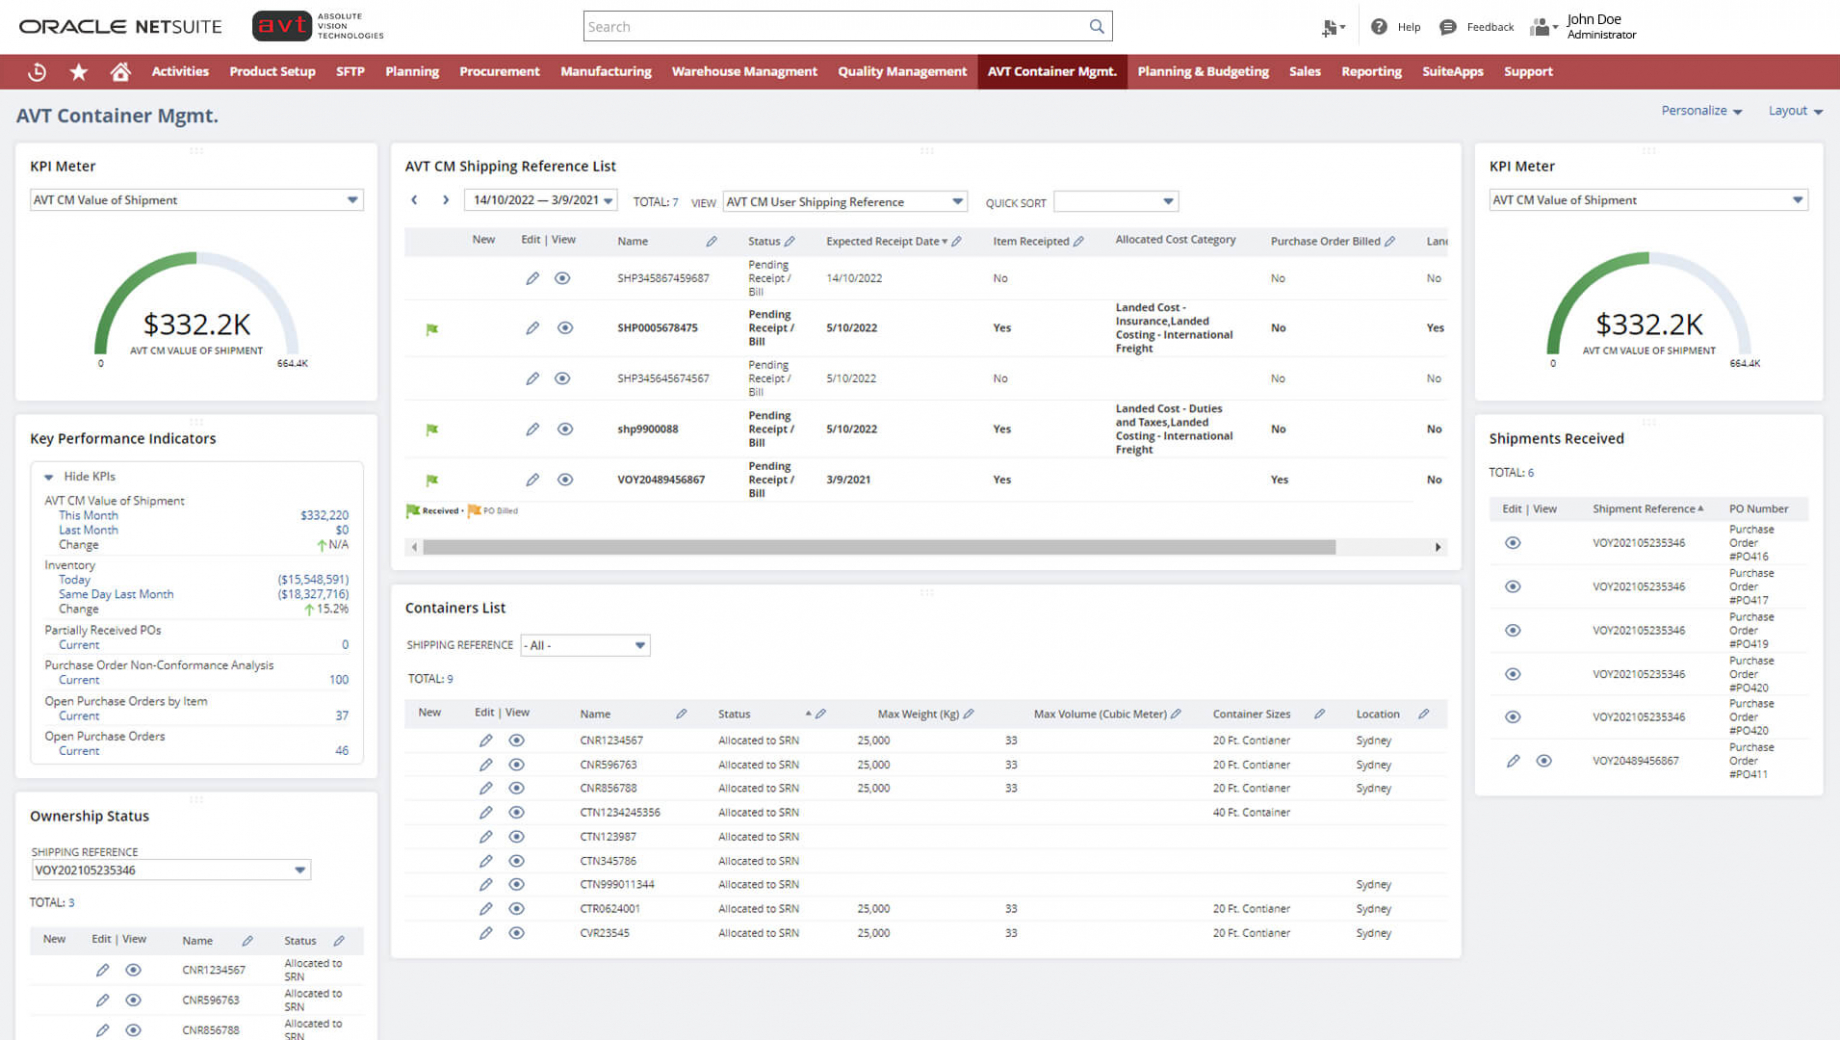Click the search magnifier icon

pyautogui.click(x=1096, y=25)
